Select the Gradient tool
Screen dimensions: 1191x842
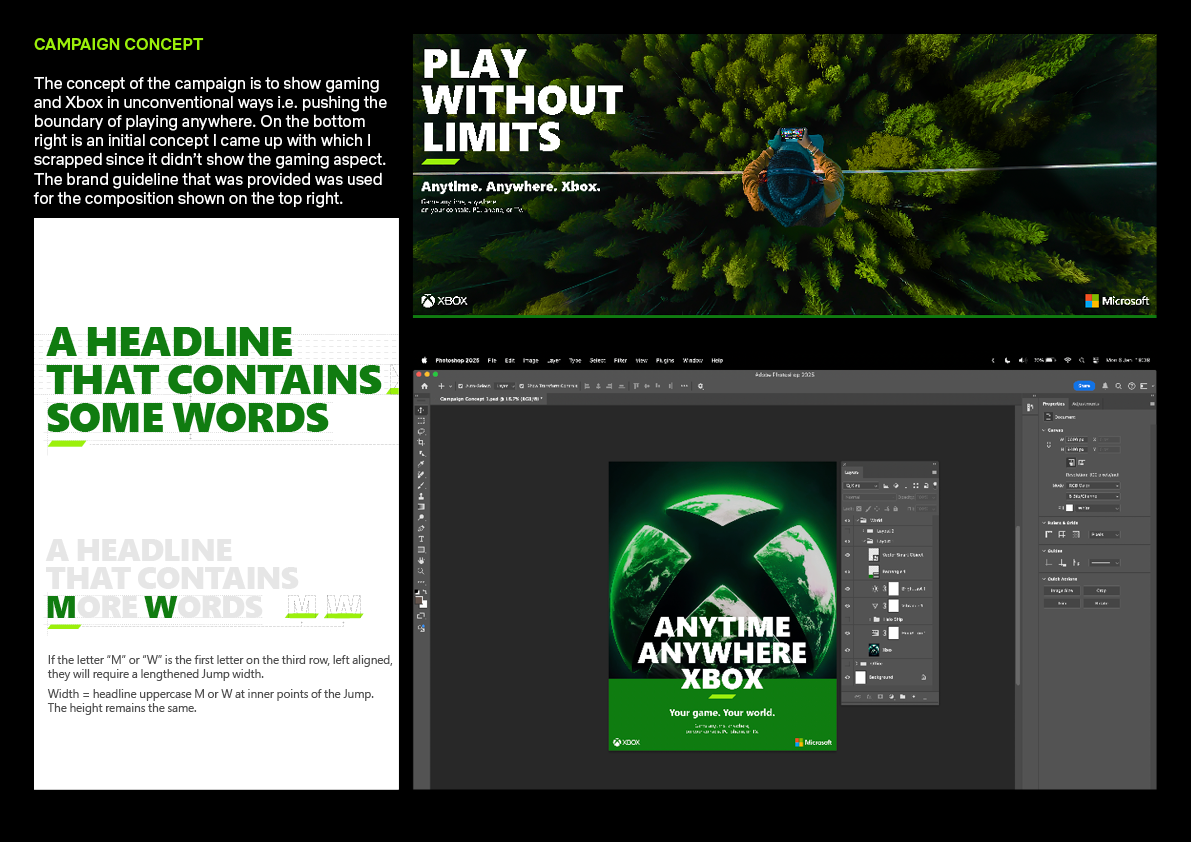click(421, 506)
